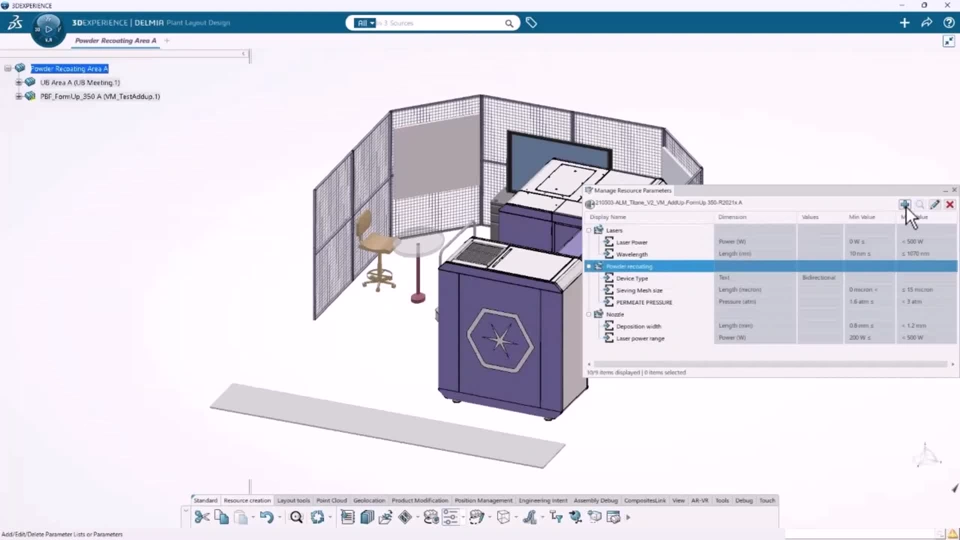Select the Sieving Mesh size parameter
This screenshot has width=960, height=540.
tap(771, 290)
